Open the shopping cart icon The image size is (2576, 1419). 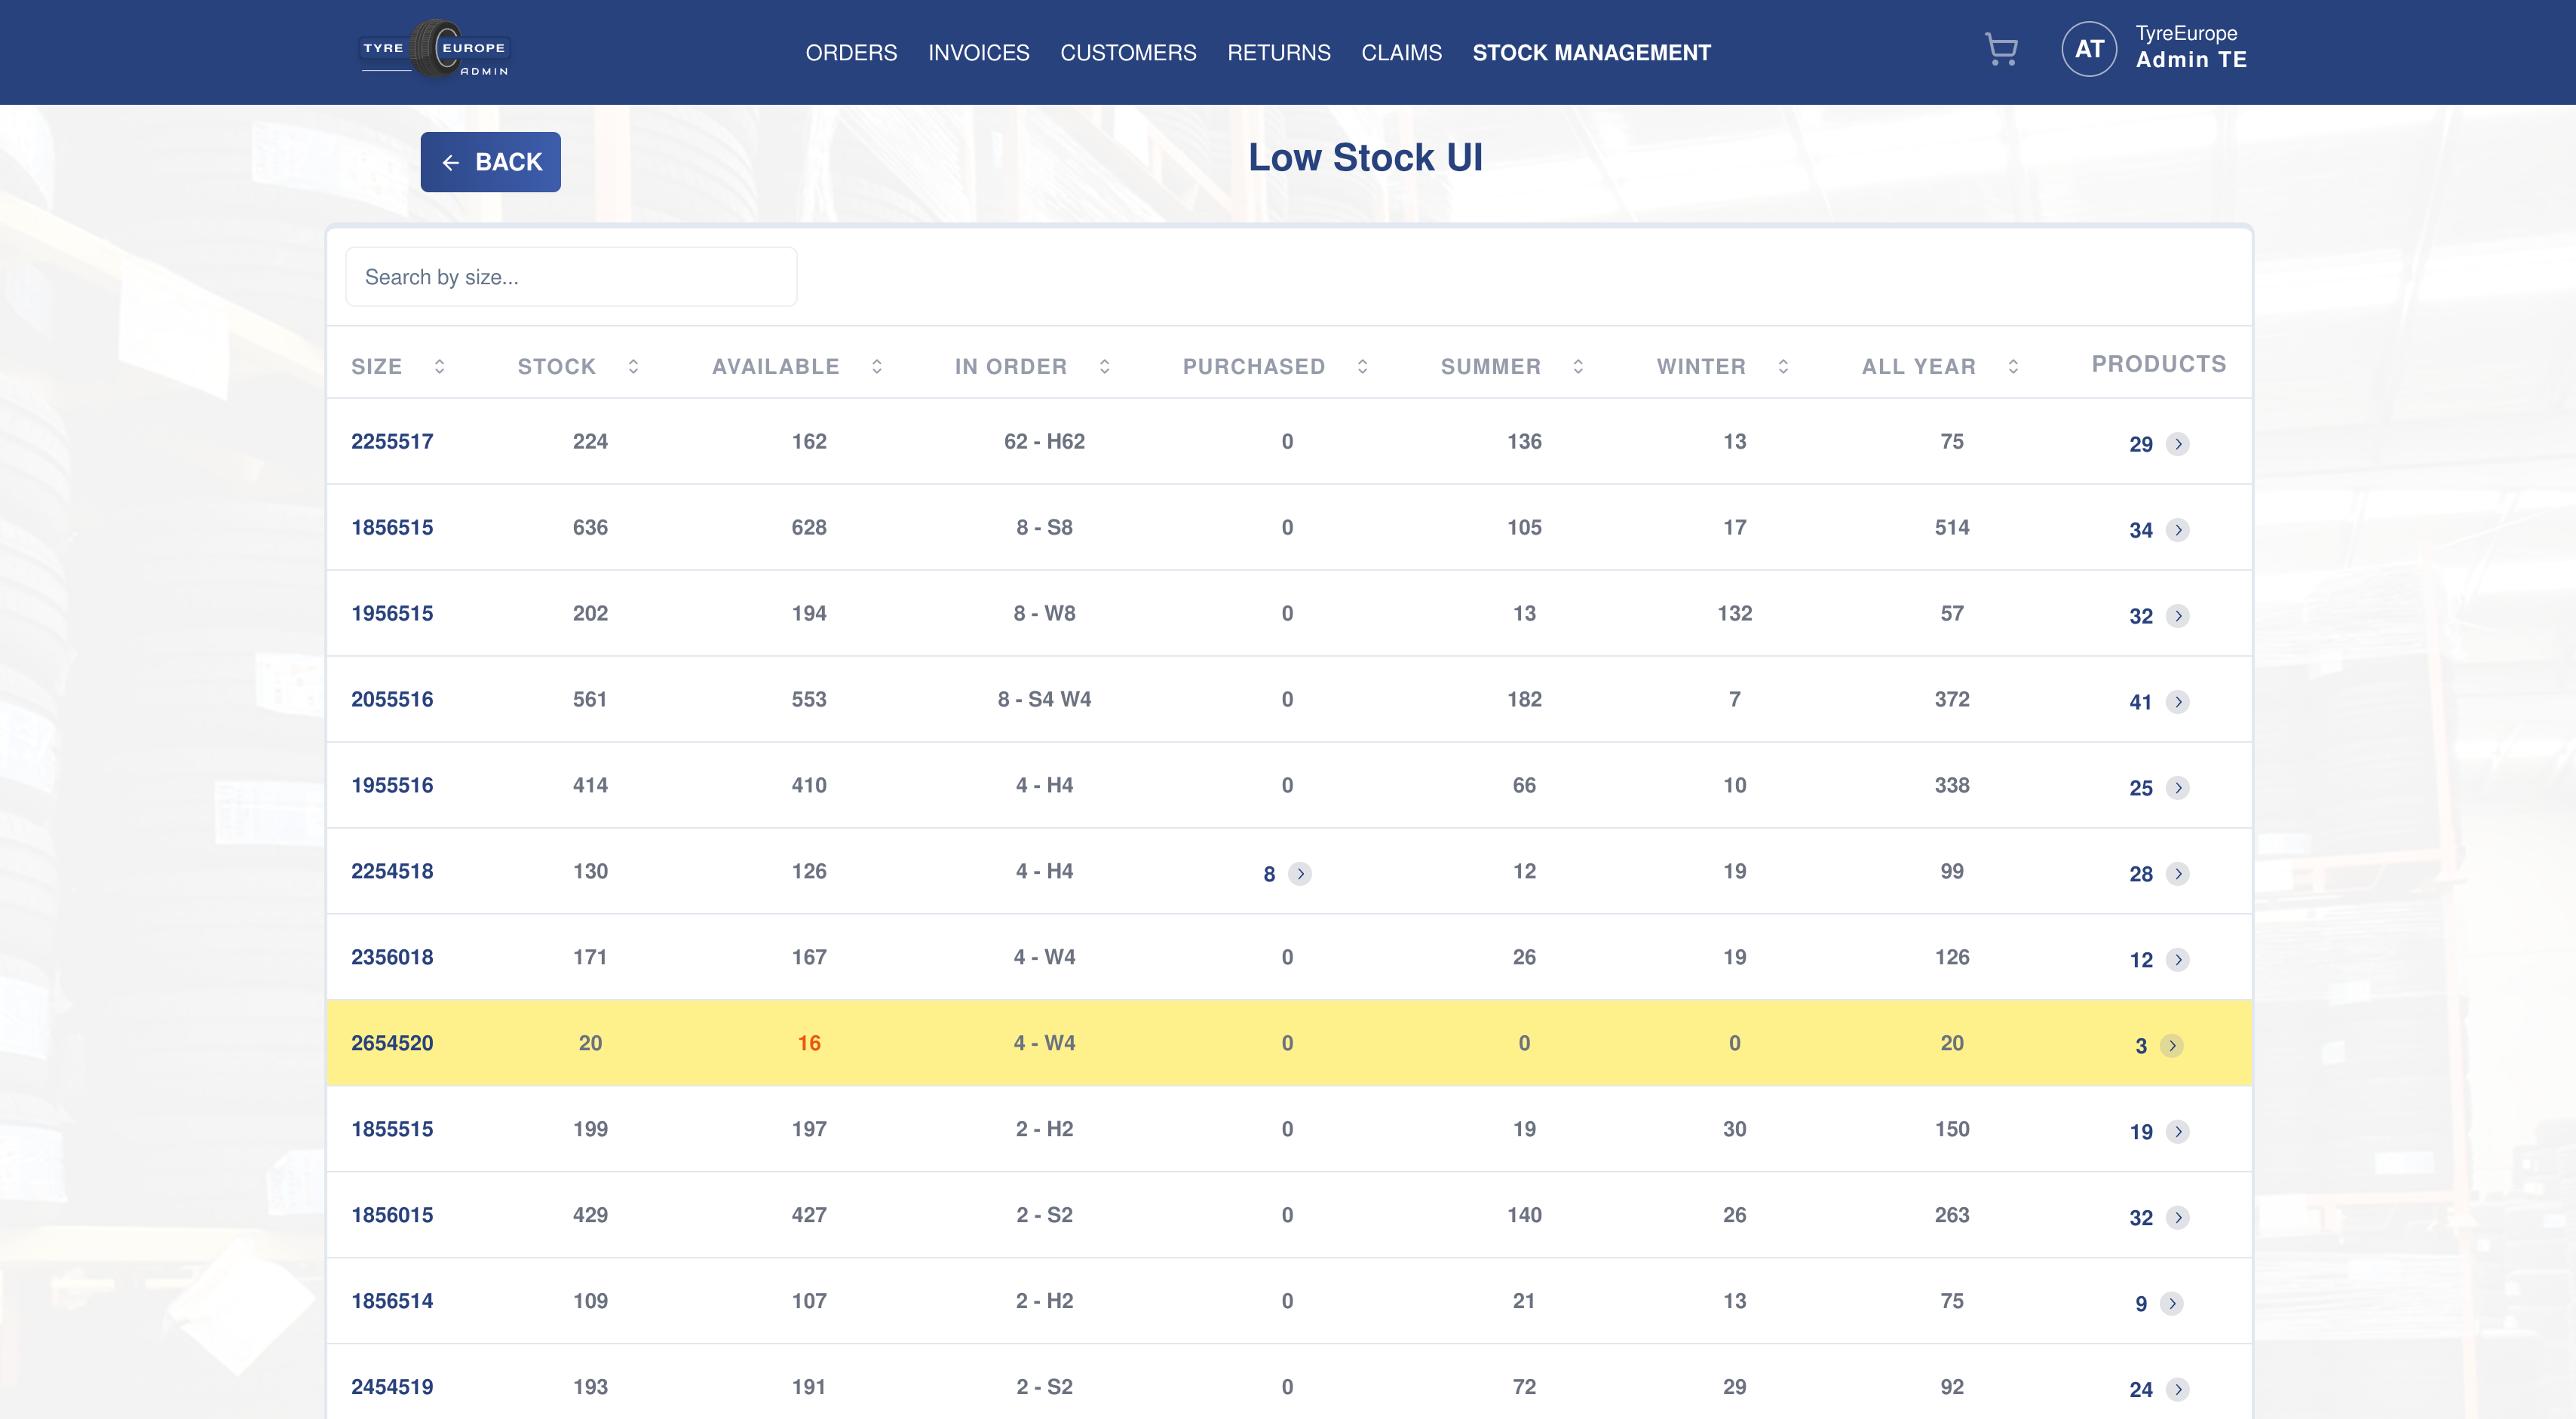(x=2001, y=50)
